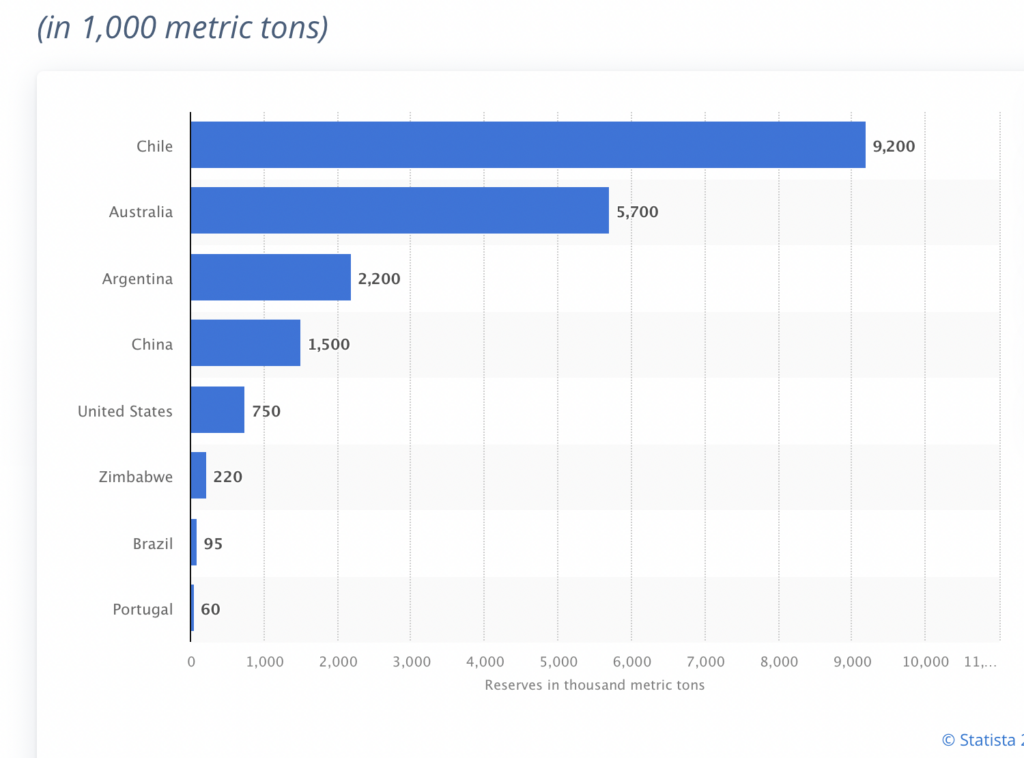Click the Chile axis label
This screenshot has width=1024, height=758.
point(155,146)
